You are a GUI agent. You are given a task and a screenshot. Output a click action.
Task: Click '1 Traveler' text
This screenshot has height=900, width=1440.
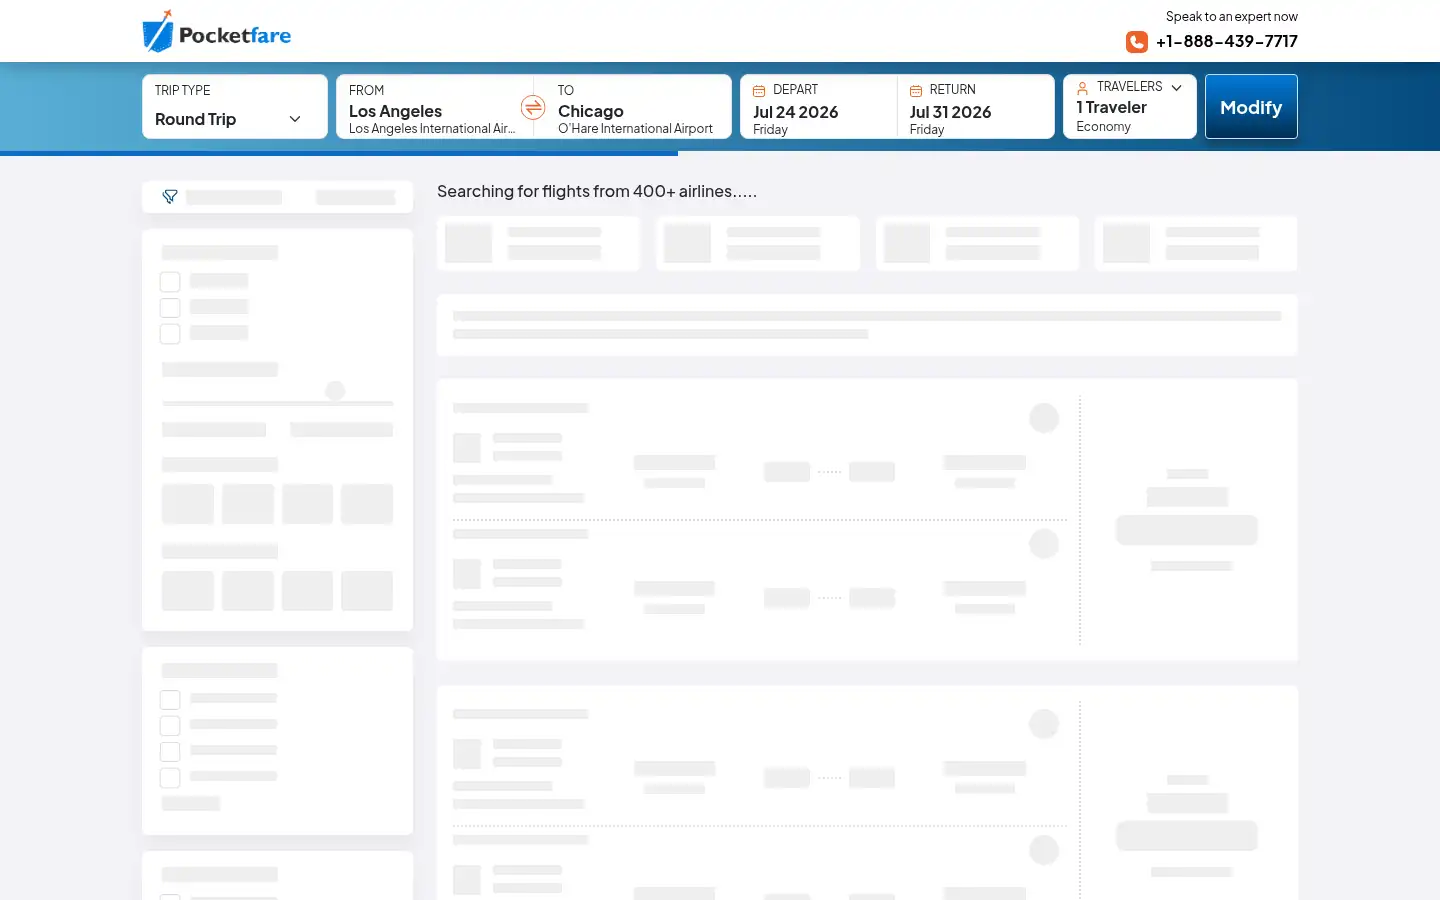(1111, 107)
